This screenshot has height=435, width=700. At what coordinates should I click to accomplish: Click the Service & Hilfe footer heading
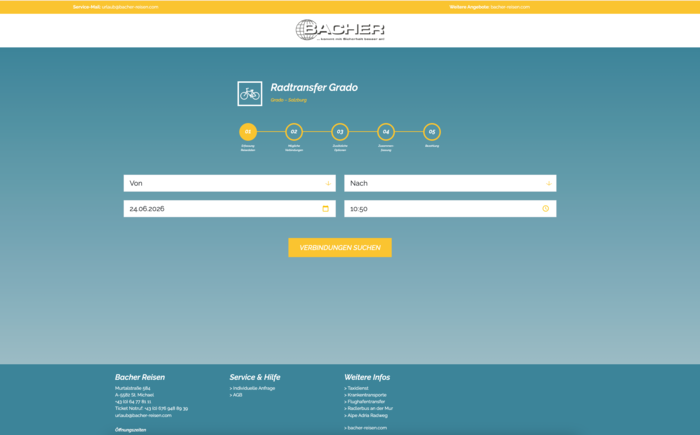pyautogui.click(x=255, y=377)
